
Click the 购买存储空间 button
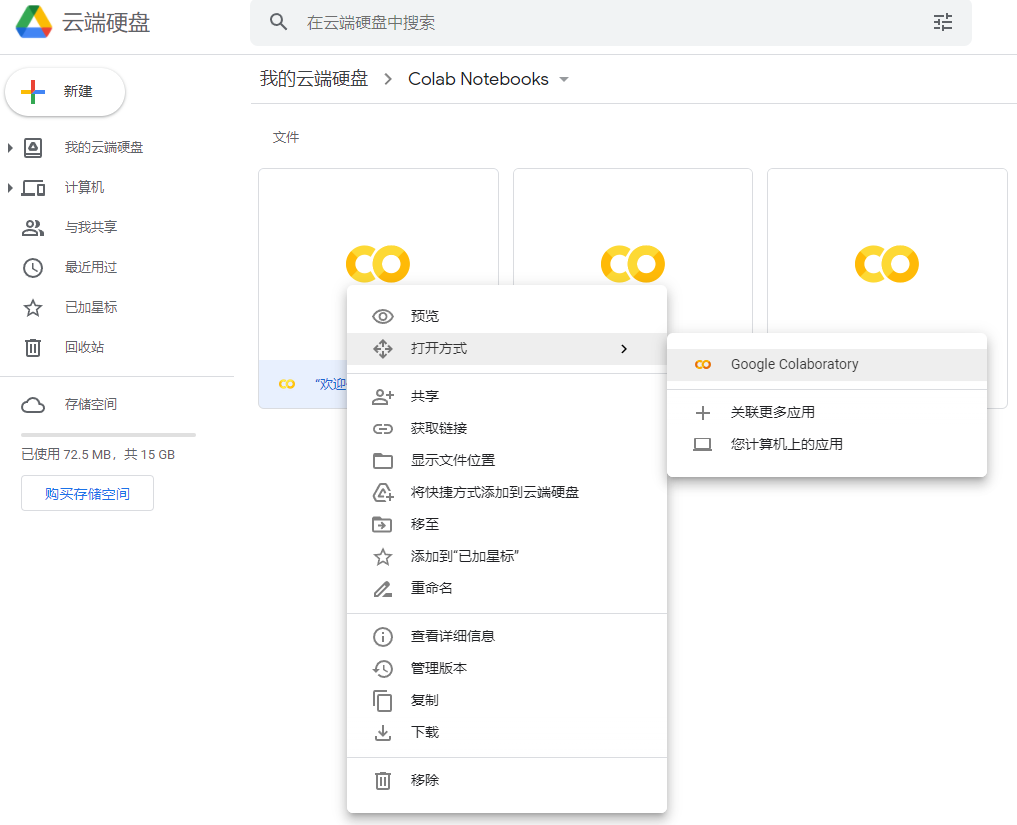(87, 492)
